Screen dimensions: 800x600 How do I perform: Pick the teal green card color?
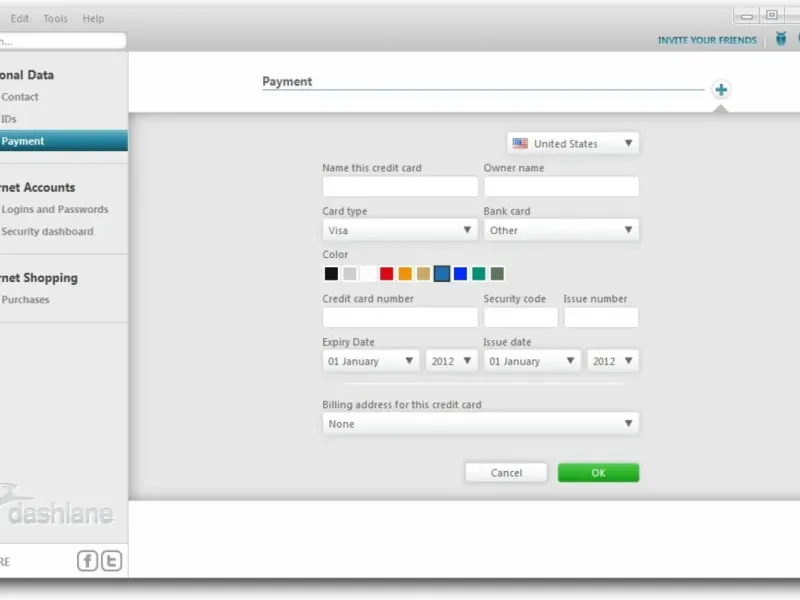479,274
